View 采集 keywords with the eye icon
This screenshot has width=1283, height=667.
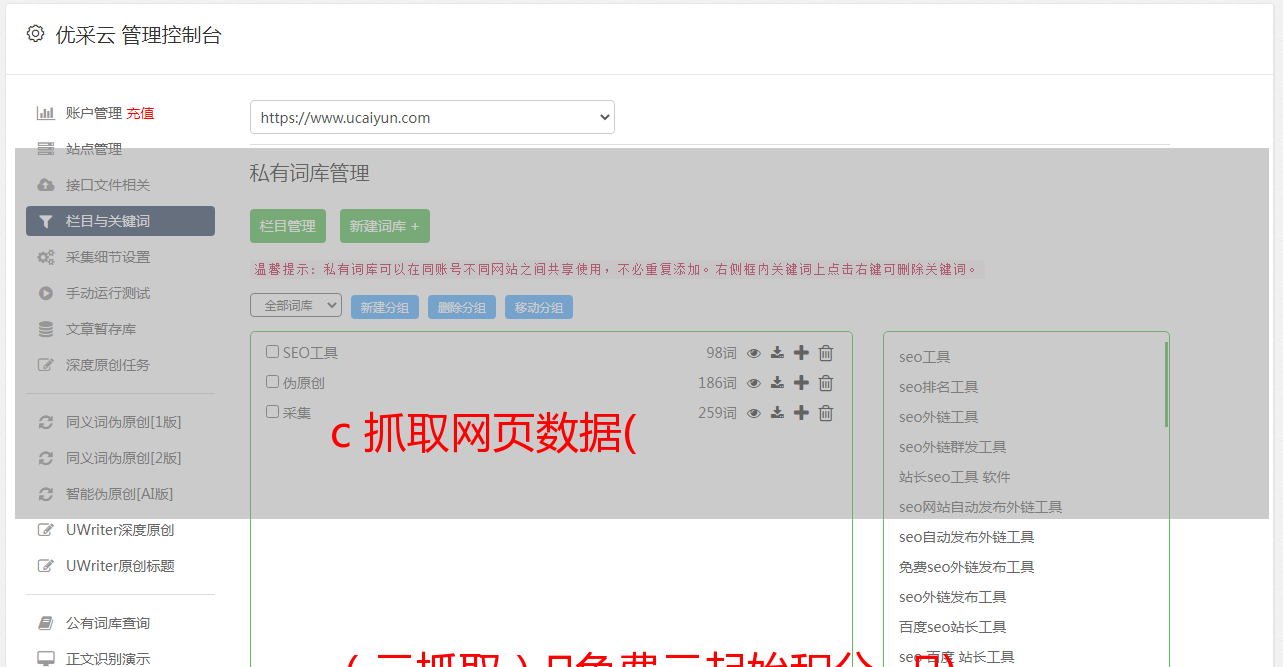pyautogui.click(x=754, y=413)
